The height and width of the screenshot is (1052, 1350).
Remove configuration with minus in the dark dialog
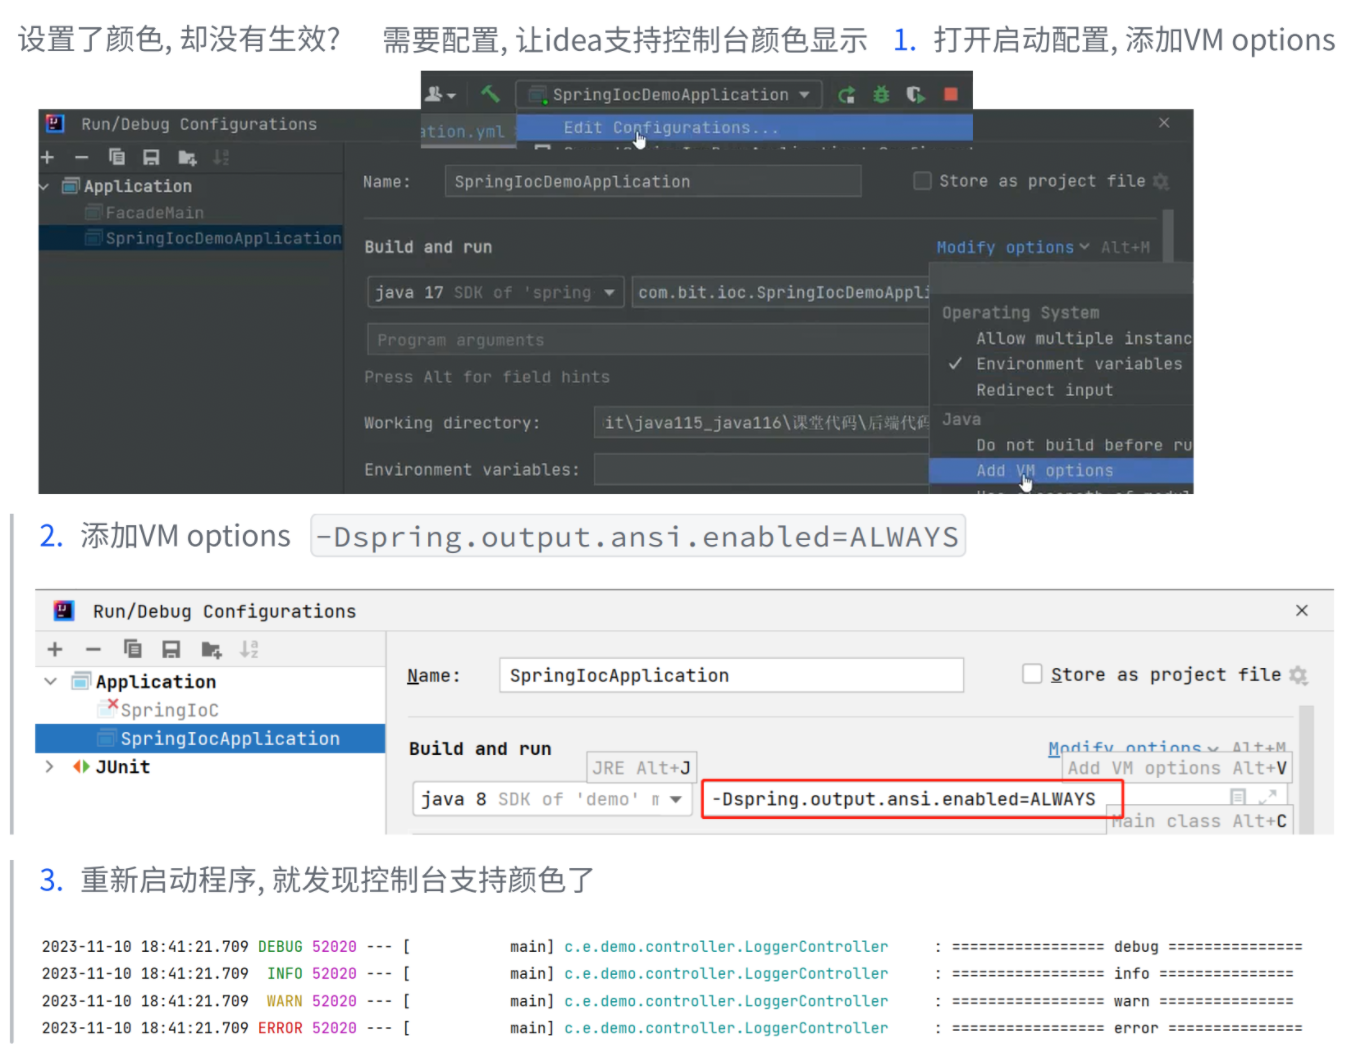[82, 157]
